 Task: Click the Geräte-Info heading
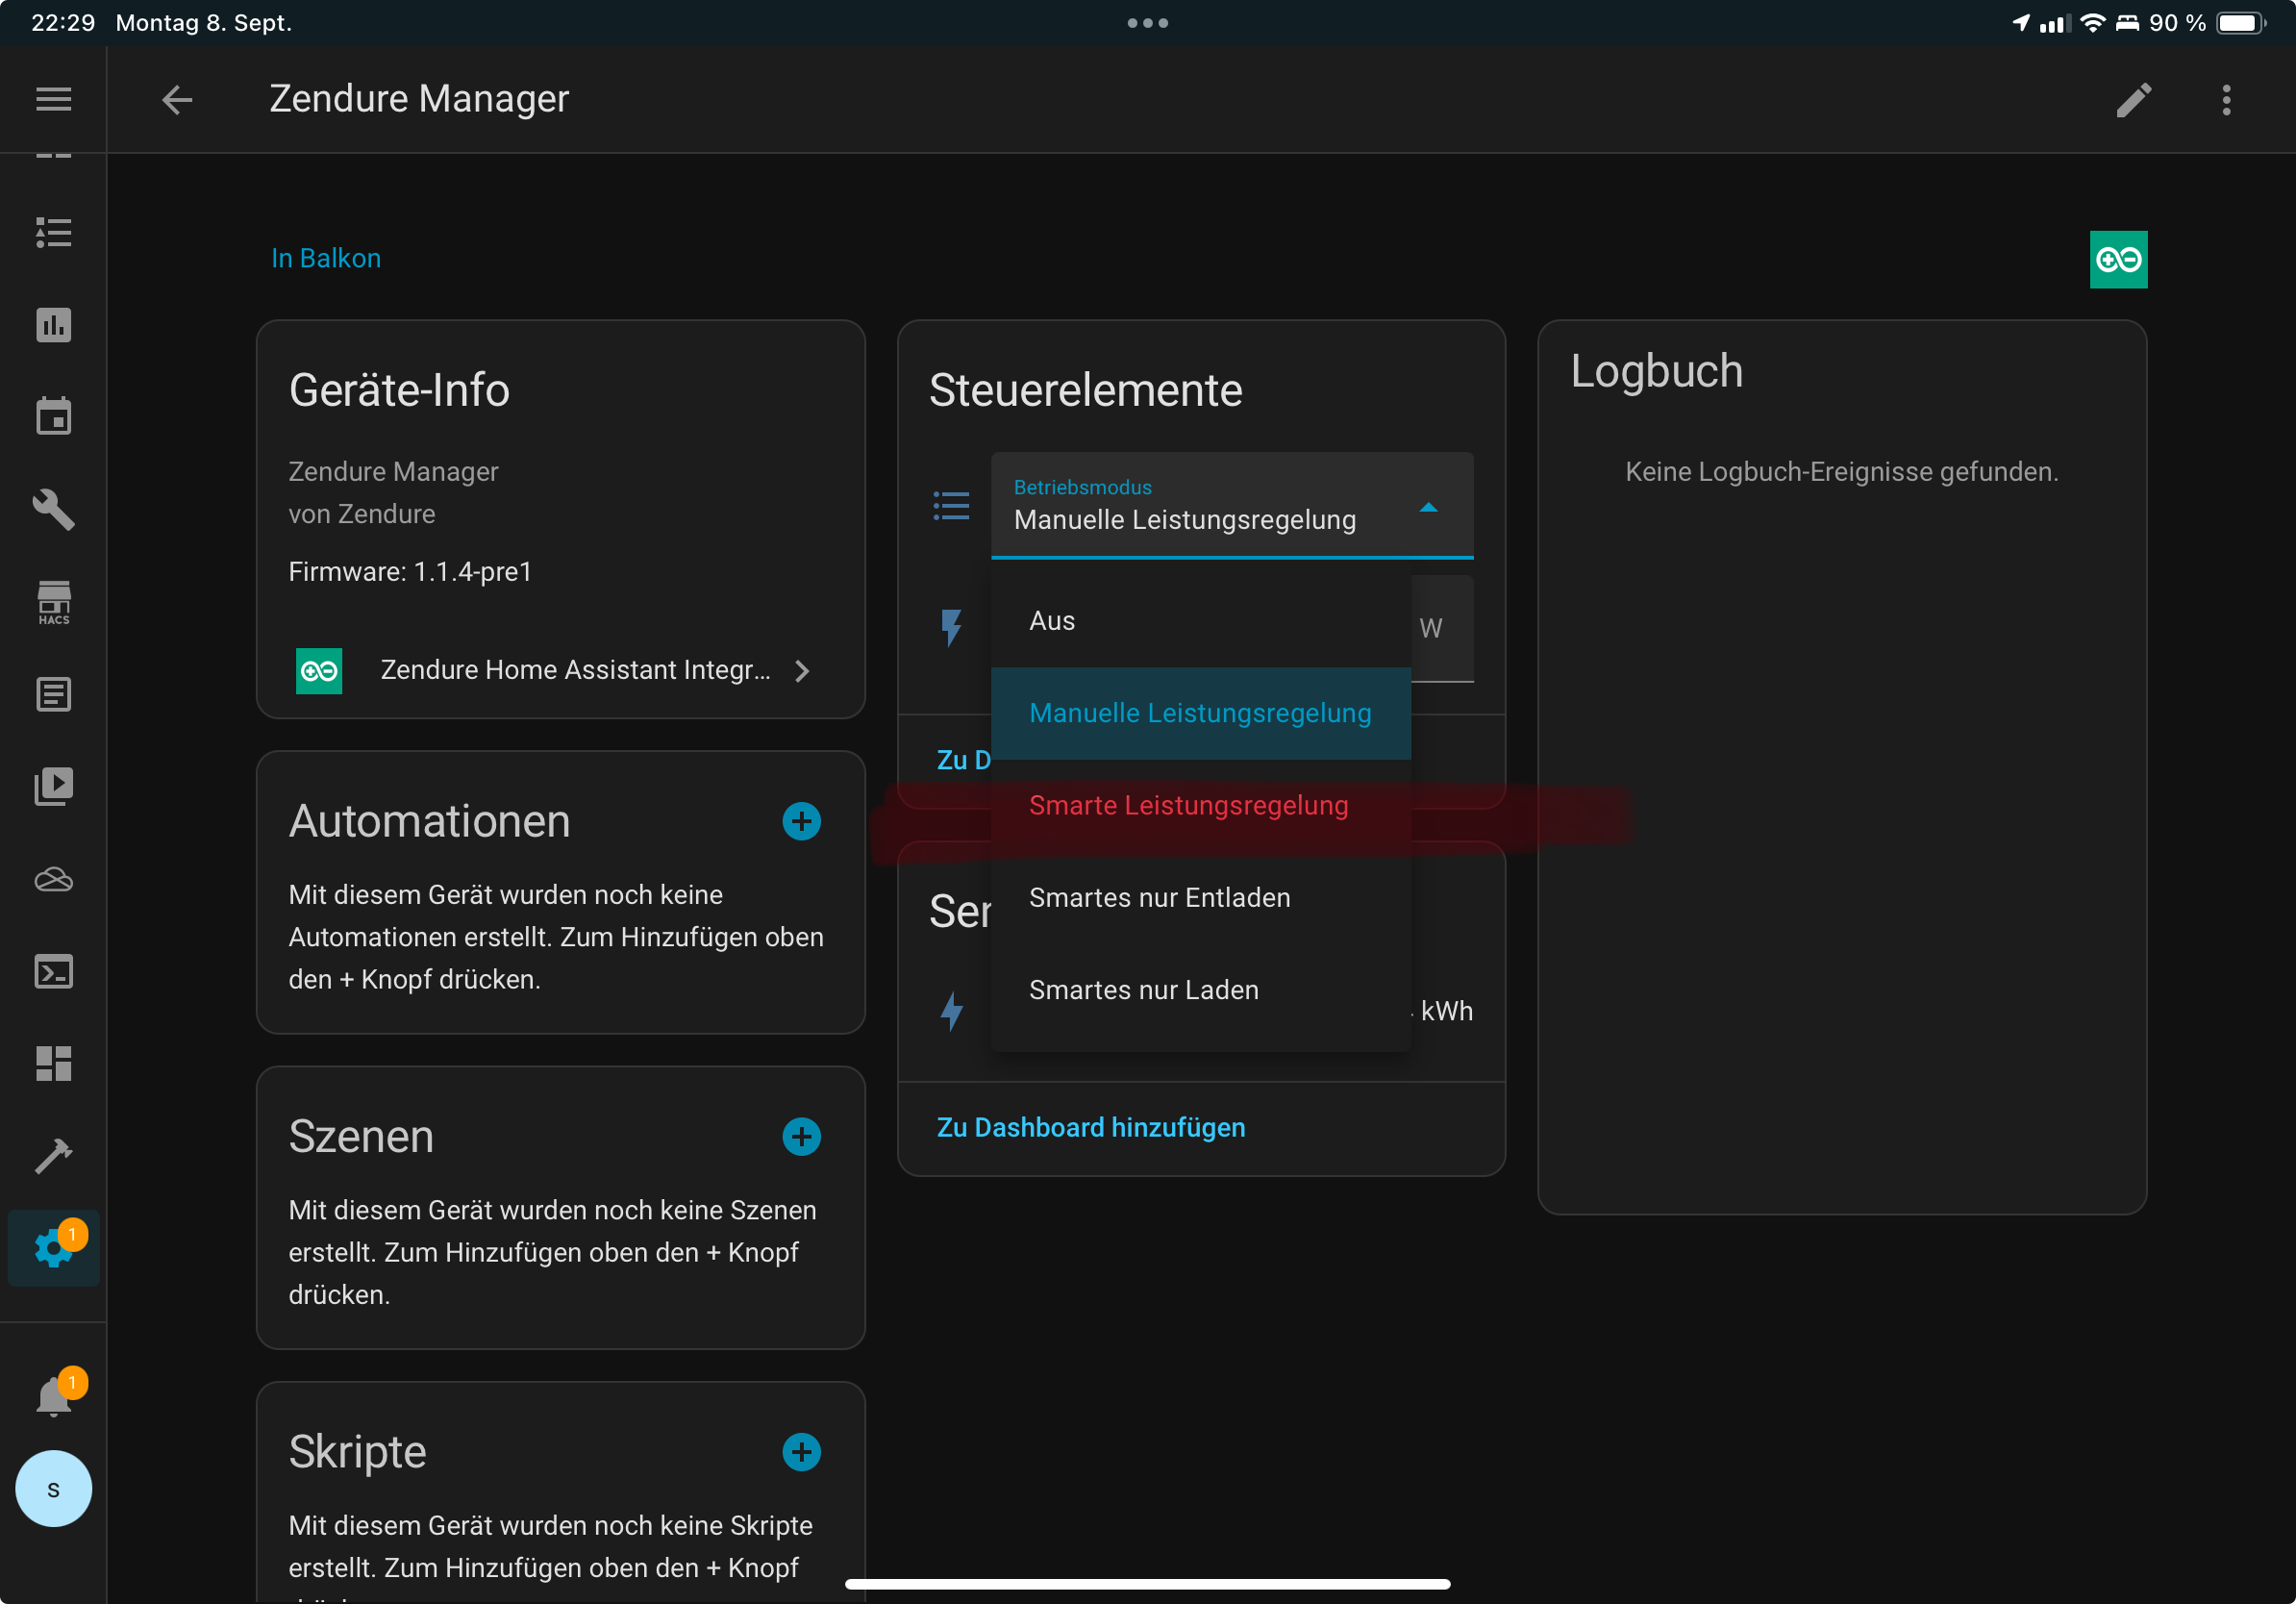[399, 390]
